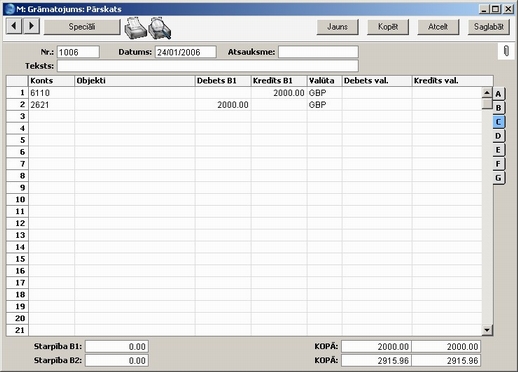
Task: Create a new record with Jauns
Action: [x=337, y=27]
